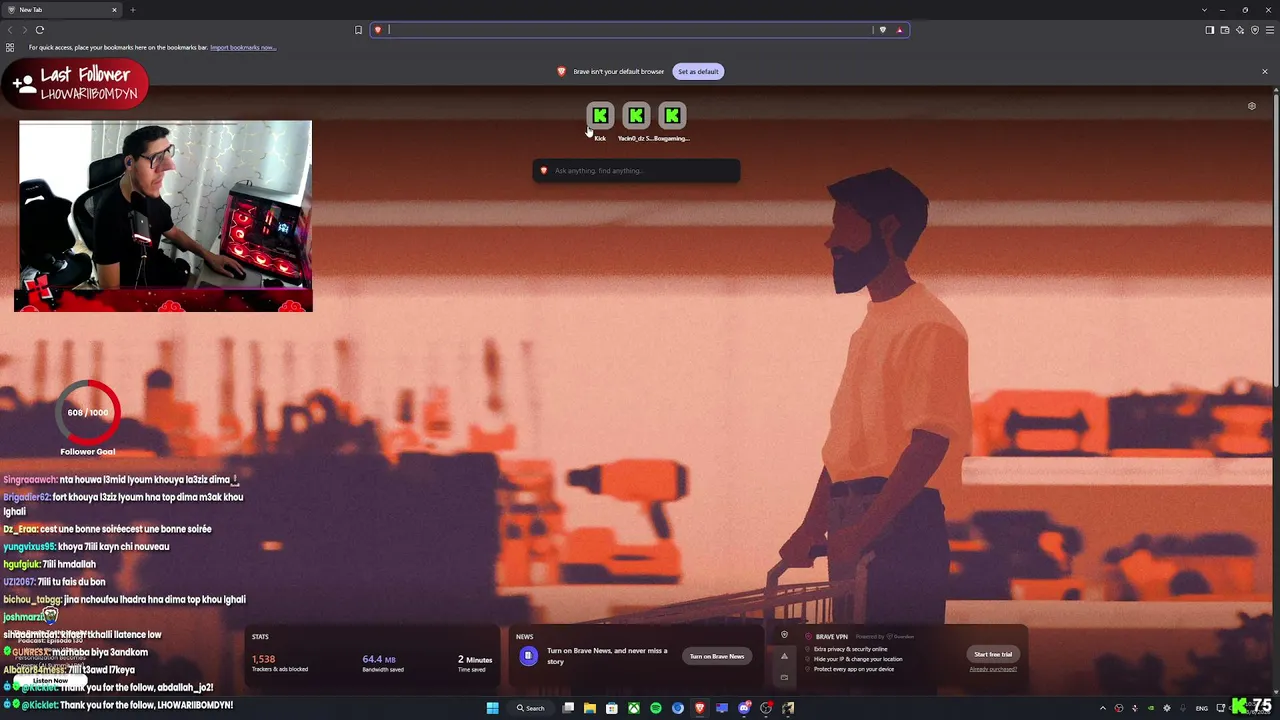Open Leo AI assistant icon
The height and width of the screenshot is (720, 1280).
tap(1240, 30)
